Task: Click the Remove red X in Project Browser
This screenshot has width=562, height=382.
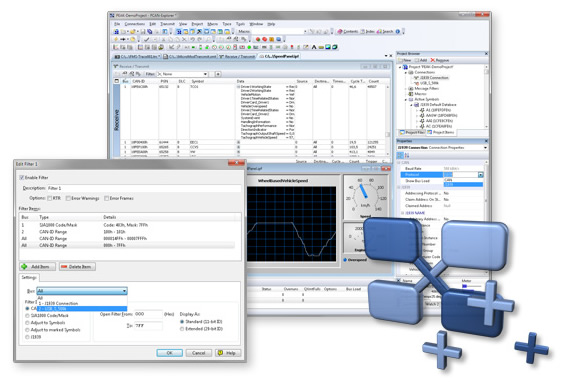Action: click(433, 60)
